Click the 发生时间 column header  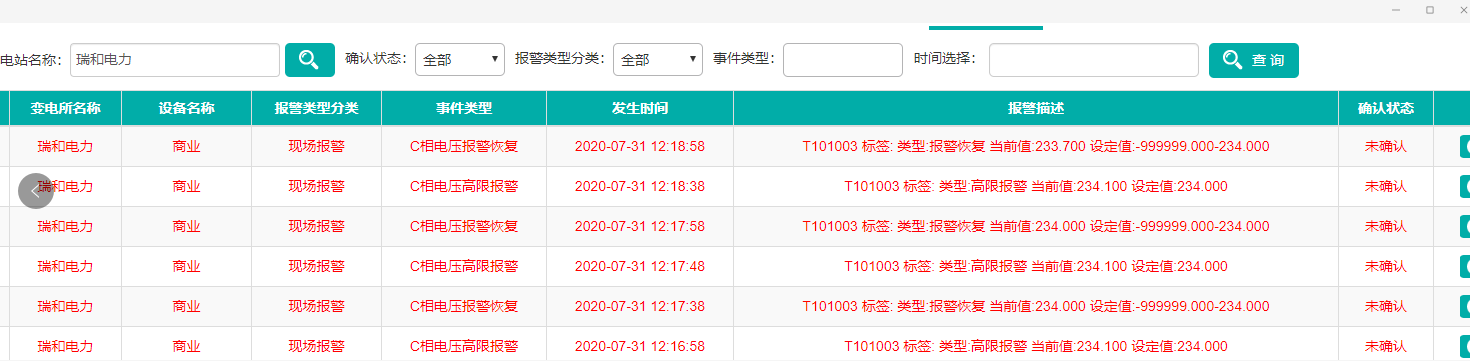640,108
